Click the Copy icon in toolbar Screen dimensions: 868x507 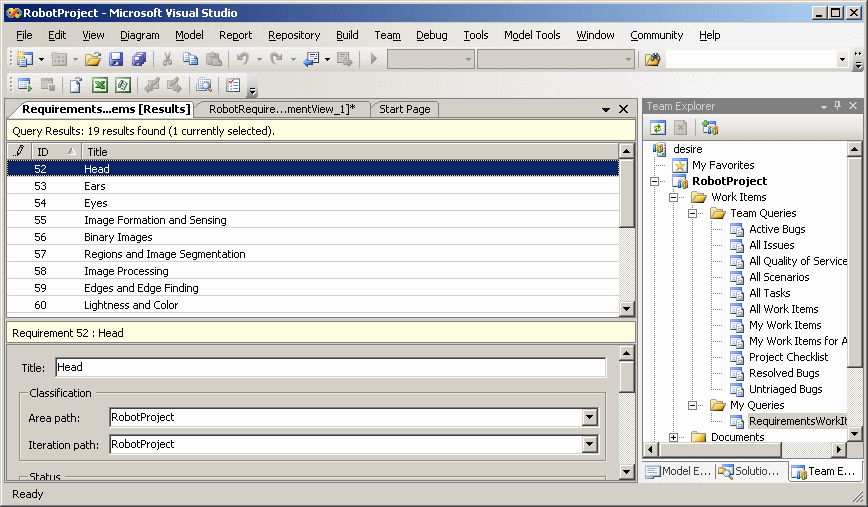coord(190,60)
